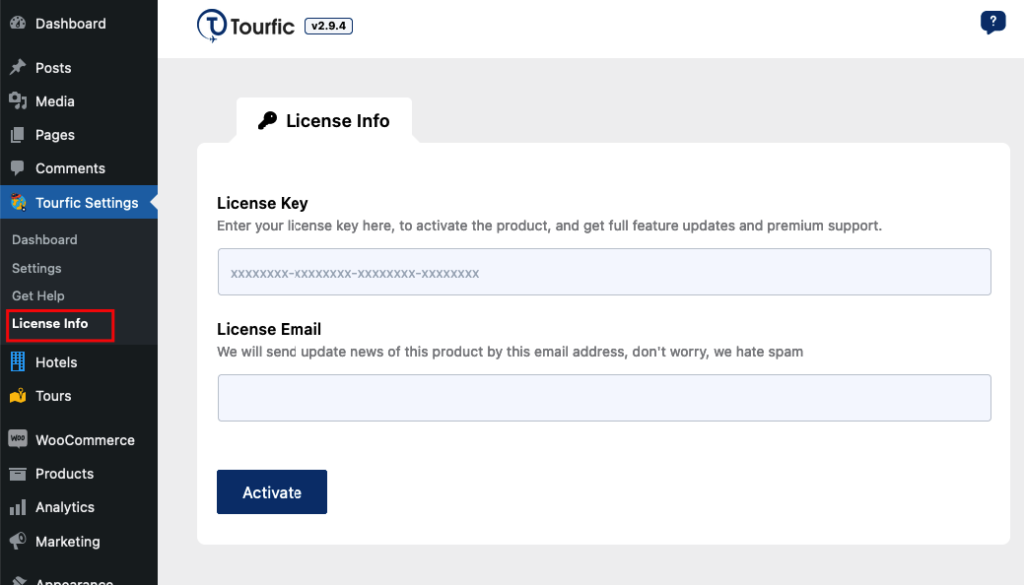Click the License Key heading text

263,203
